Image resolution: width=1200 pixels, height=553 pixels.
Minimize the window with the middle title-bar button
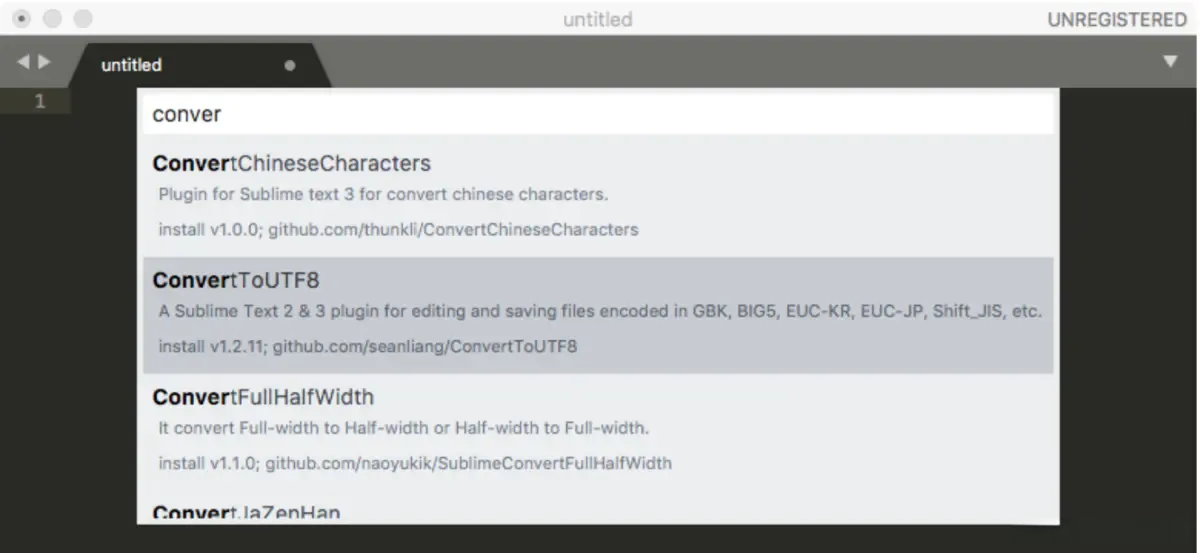tap(52, 19)
